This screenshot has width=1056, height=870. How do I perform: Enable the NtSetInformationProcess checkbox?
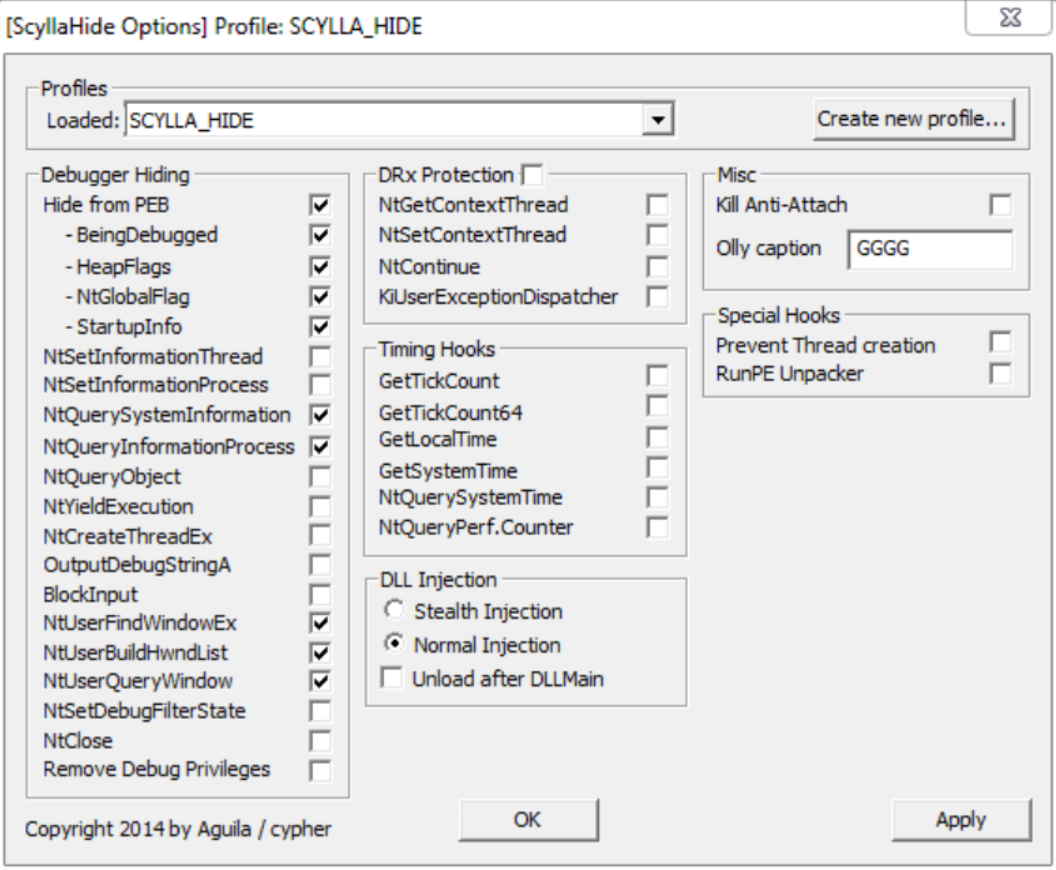[320, 384]
